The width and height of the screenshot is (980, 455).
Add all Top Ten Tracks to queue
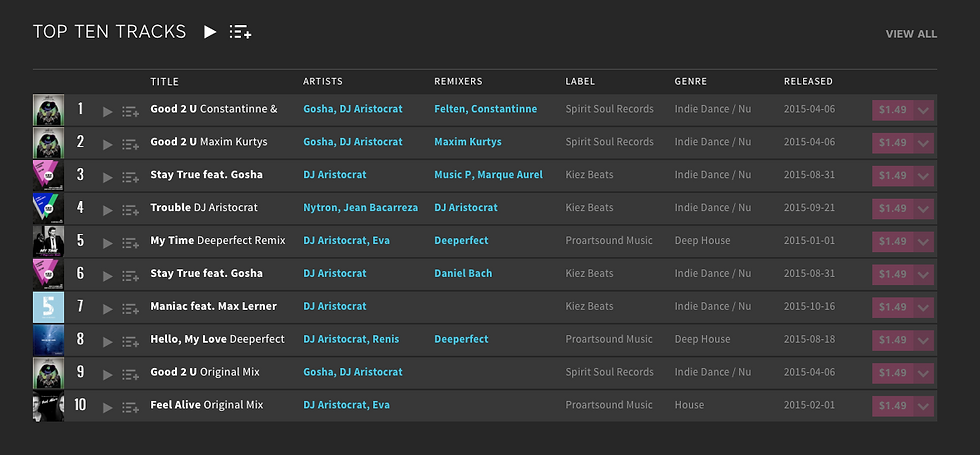[240, 32]
